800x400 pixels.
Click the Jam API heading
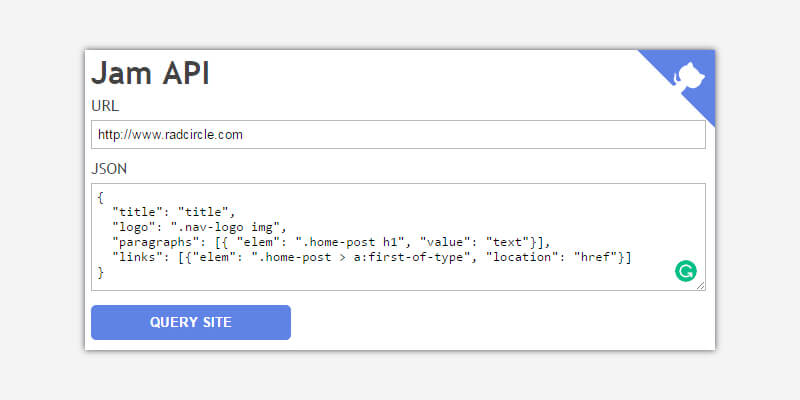[150, 74]
